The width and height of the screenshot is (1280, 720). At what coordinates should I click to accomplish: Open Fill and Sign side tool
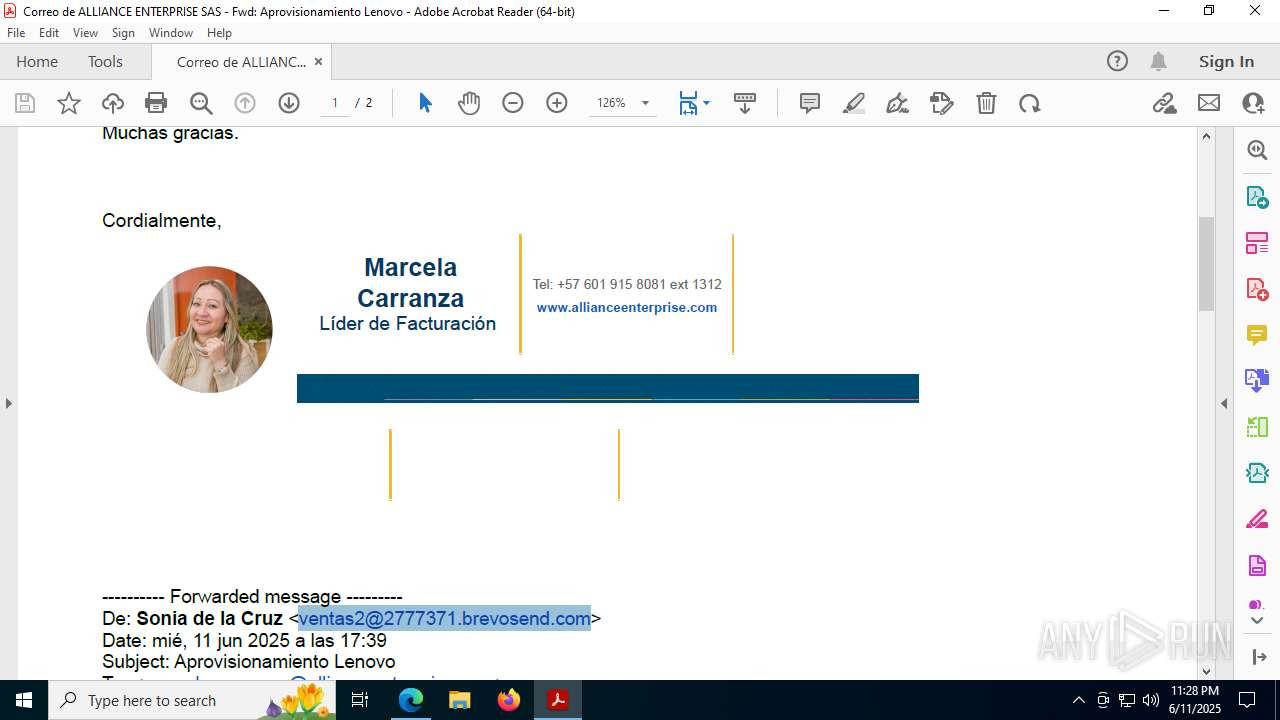1257,519
